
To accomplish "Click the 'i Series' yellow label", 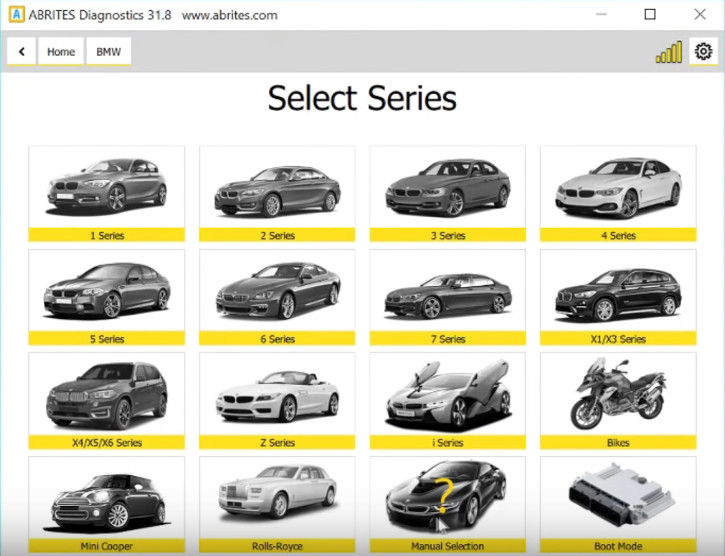I will pyautogui.click(x=448, y=442).
